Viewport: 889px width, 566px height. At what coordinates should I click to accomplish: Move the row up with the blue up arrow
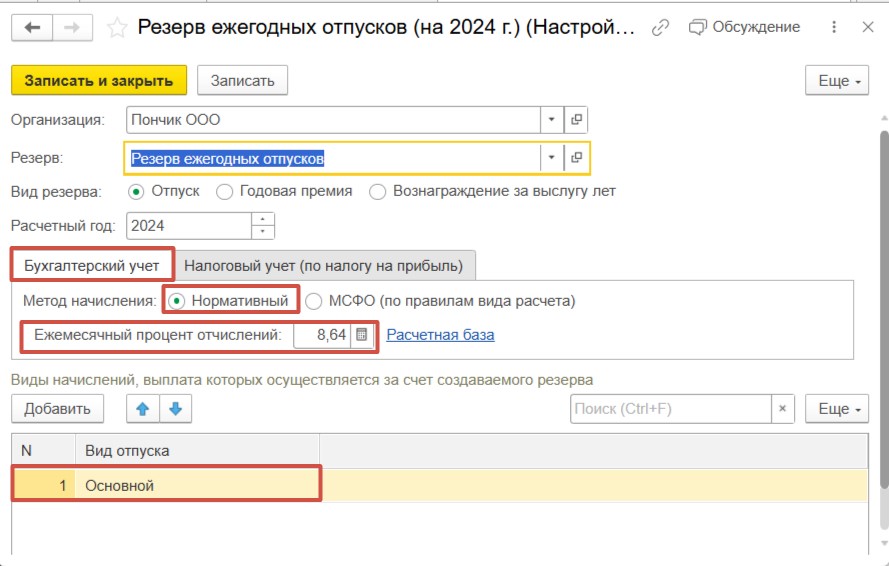coord(143,409)
